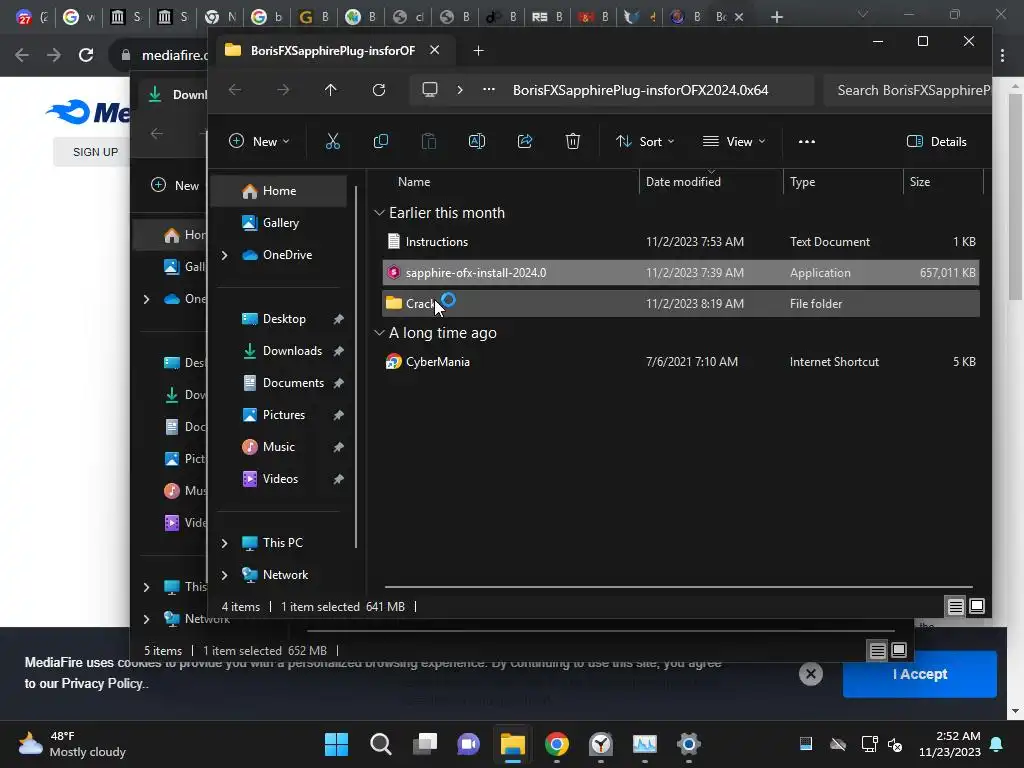1024x768 pixels.
Task: Open Google Chrome from taskbar
Action: click(556, 744)
